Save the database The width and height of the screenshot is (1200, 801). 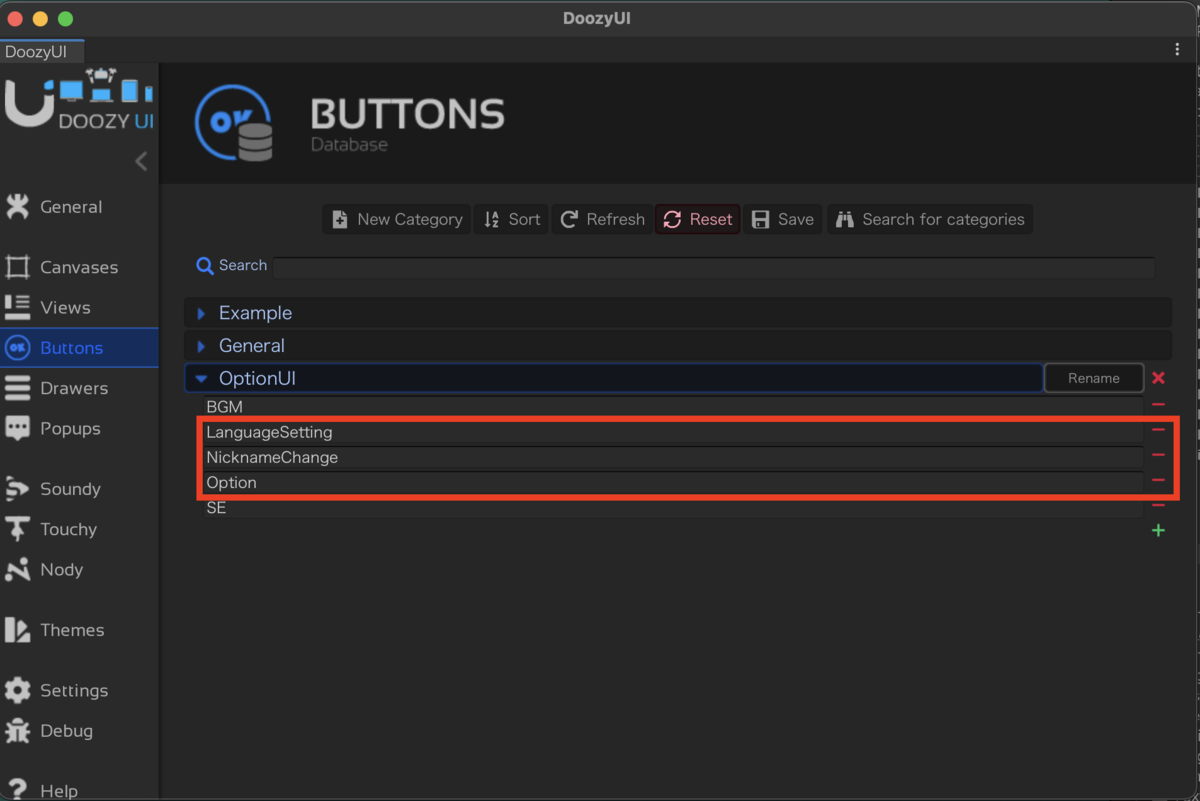[x=783, y=219]
